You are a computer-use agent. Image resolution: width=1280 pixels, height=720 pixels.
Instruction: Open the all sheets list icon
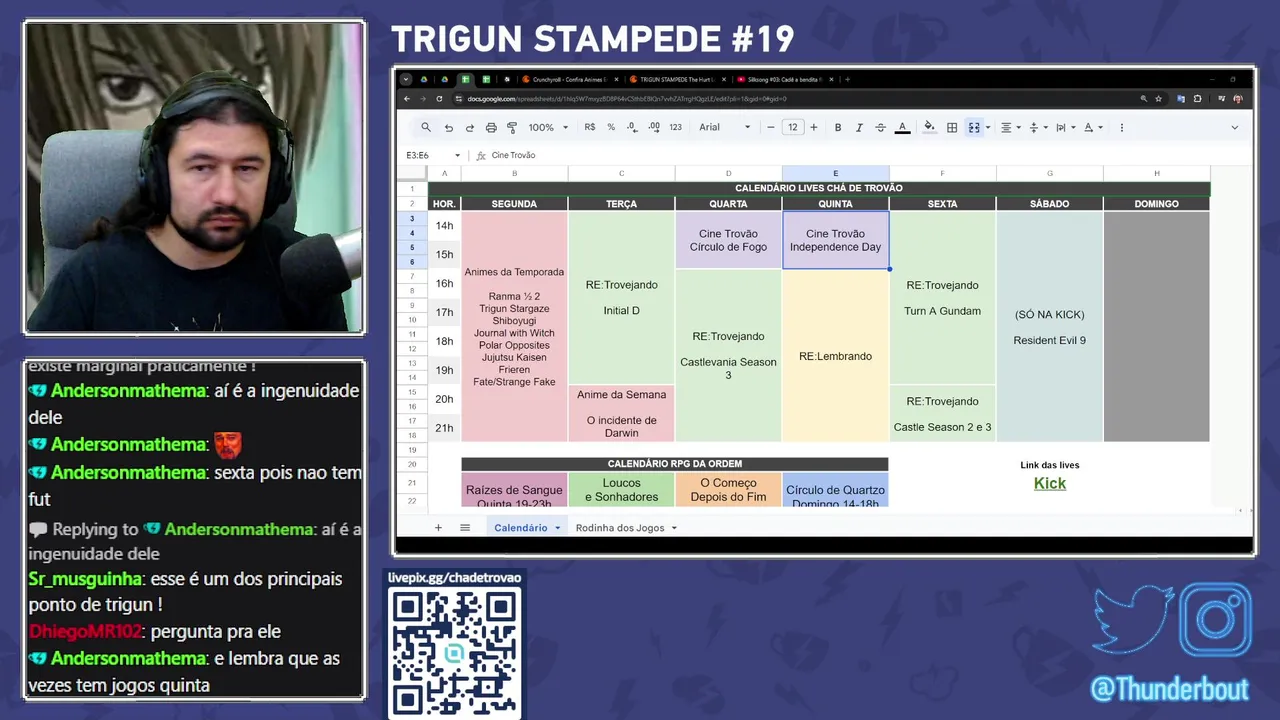coord(465,527)
